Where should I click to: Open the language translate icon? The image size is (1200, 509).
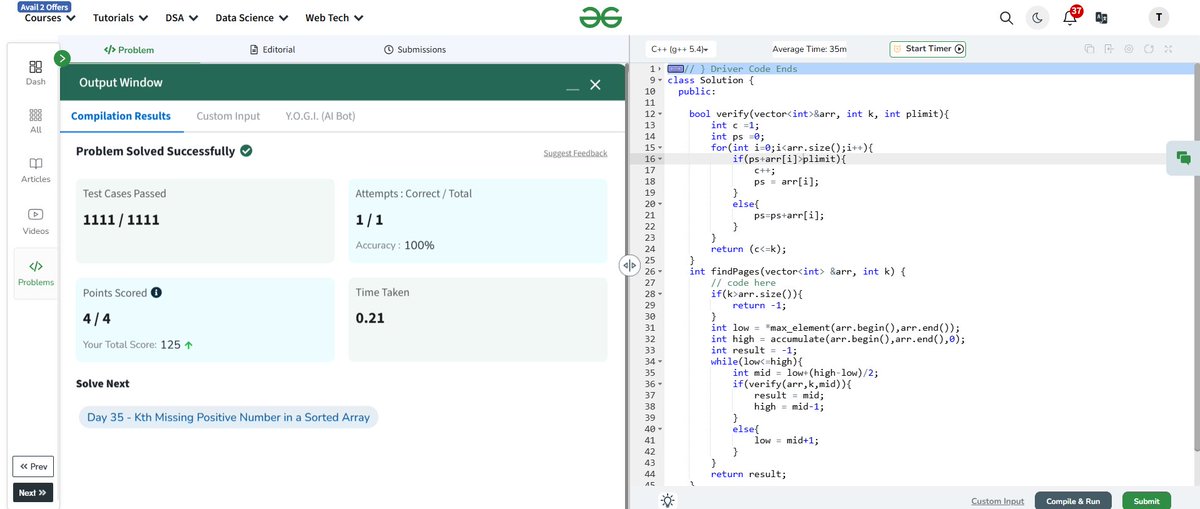point(1101,18)
